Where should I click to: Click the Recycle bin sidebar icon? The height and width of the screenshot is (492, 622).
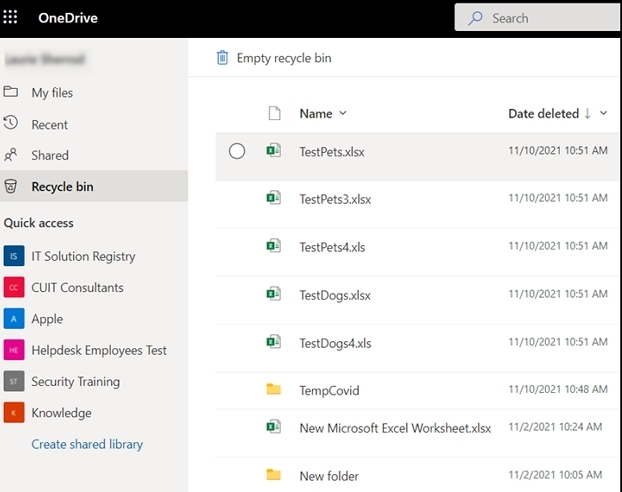[x=11, y=186]
